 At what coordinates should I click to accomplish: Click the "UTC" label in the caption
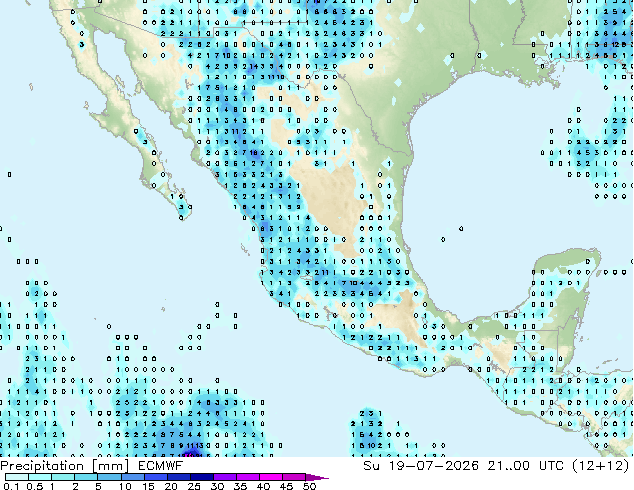552,466
